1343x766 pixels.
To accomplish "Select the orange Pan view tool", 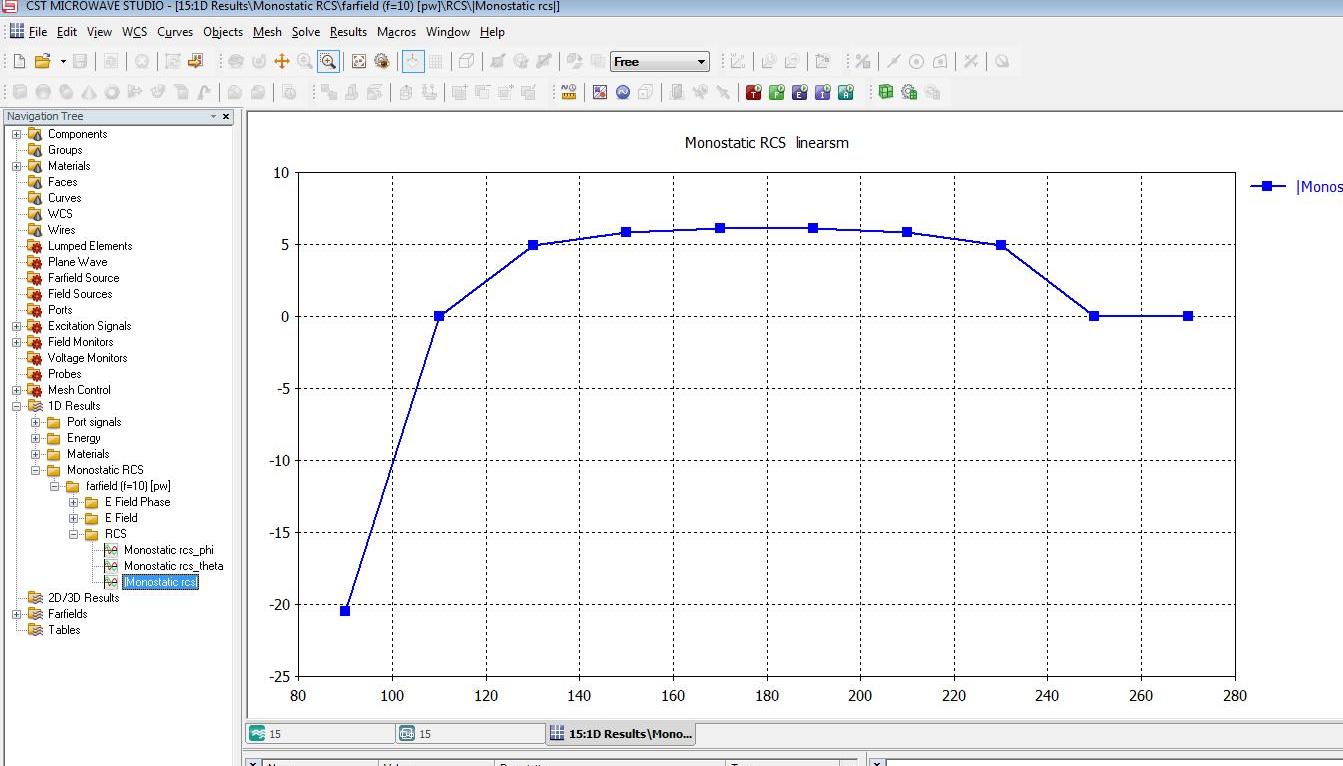I will point(282,62).
